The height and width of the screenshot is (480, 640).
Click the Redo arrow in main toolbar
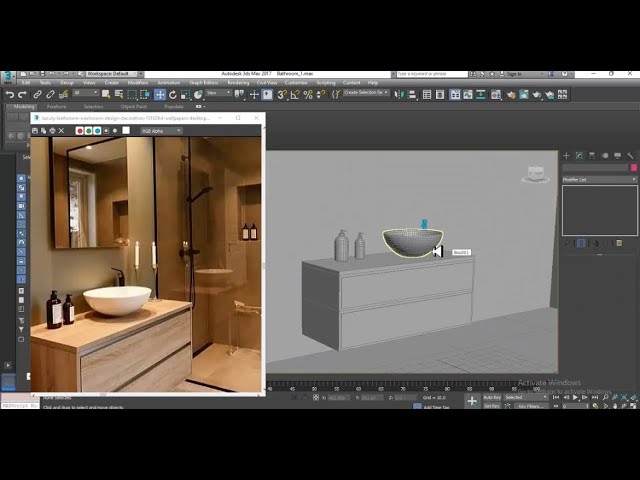22,95
